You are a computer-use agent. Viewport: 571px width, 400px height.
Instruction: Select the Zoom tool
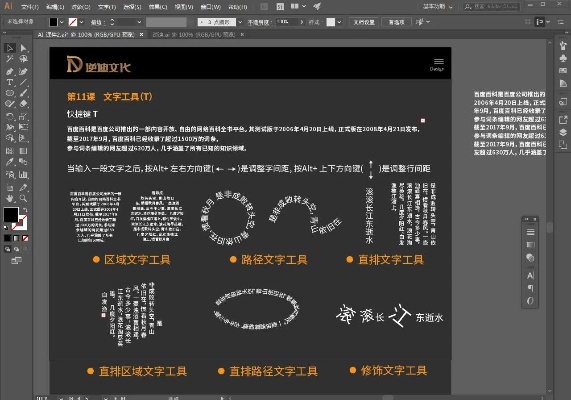(x=23, y=199)
